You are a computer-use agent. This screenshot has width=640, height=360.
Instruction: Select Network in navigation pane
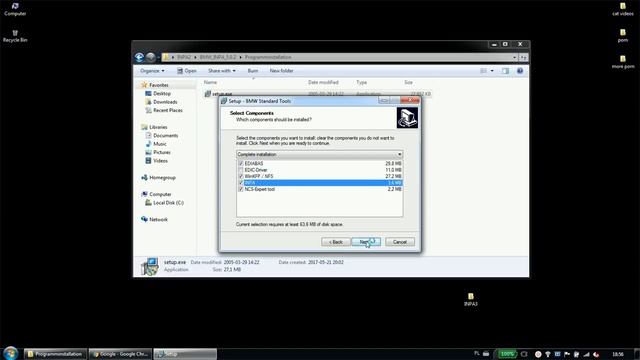158,220
